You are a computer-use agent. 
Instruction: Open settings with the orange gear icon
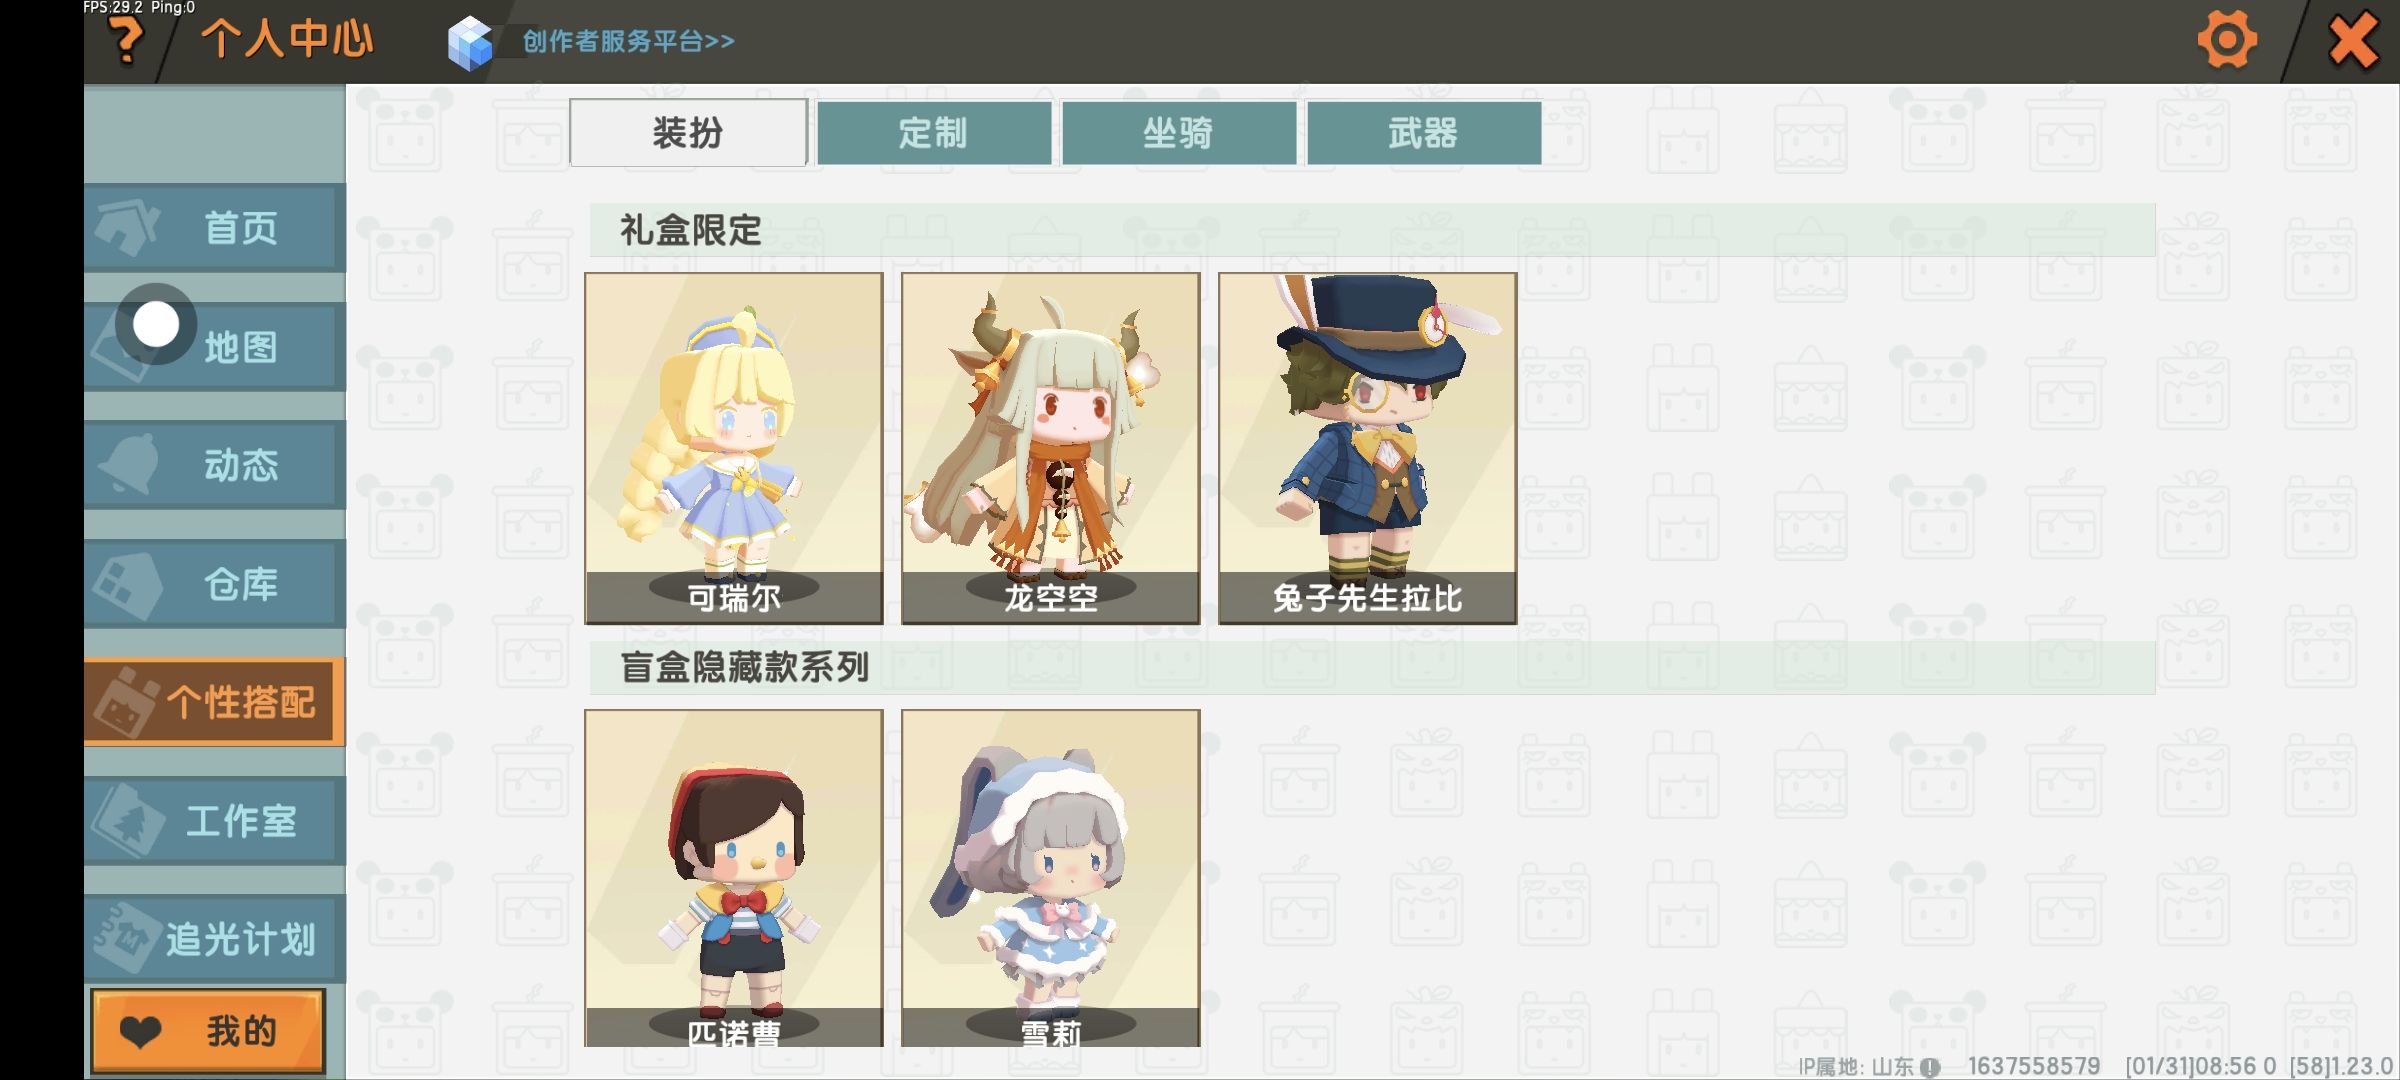coord(2226,40)
